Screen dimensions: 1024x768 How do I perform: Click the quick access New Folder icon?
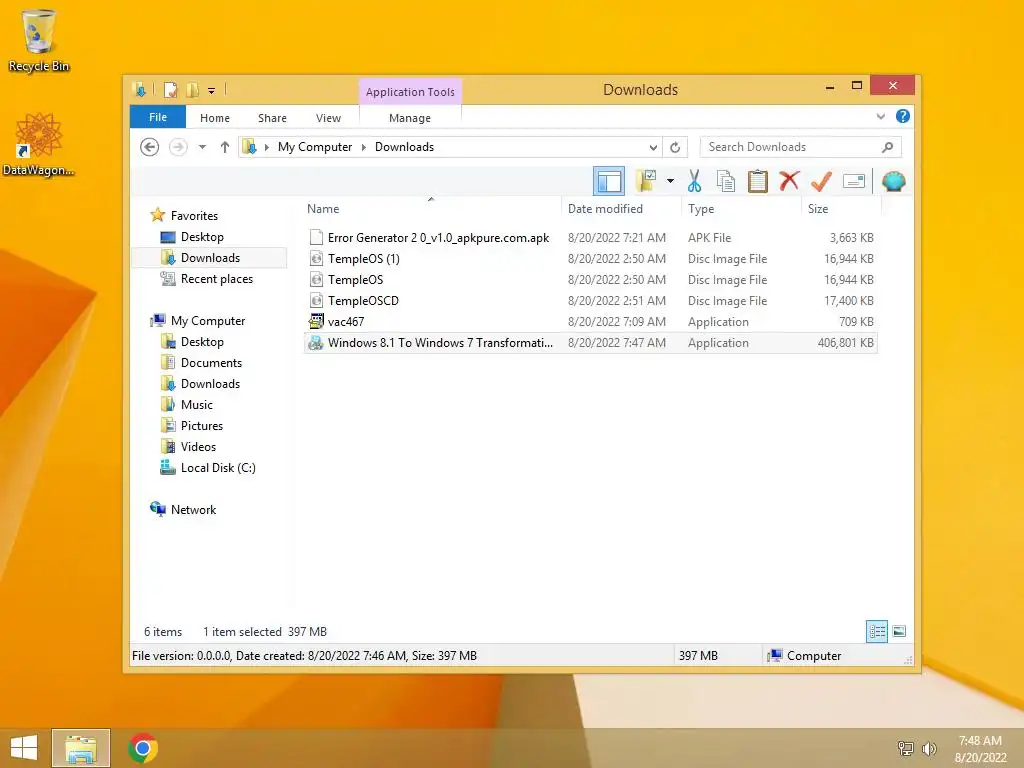[193, 90]
